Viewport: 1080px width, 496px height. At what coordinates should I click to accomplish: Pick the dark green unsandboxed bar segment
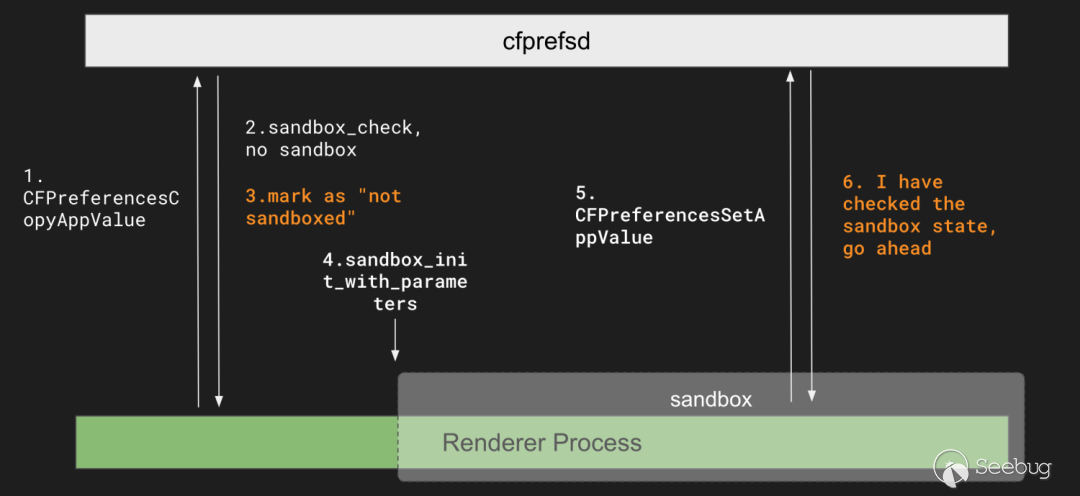[237, 442]
